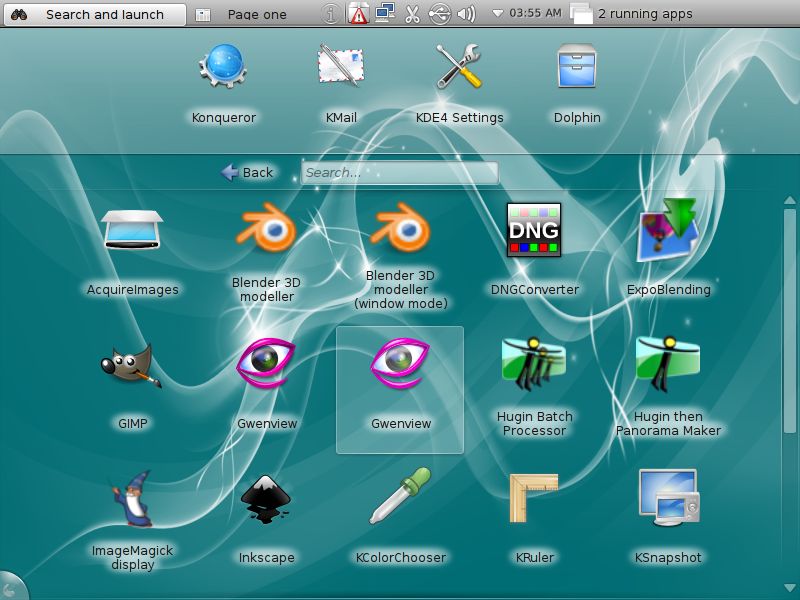Image resolution: width=800 pixels, height=600 pixels.
Task: Go back using the Back button
Action: point(247,172)
